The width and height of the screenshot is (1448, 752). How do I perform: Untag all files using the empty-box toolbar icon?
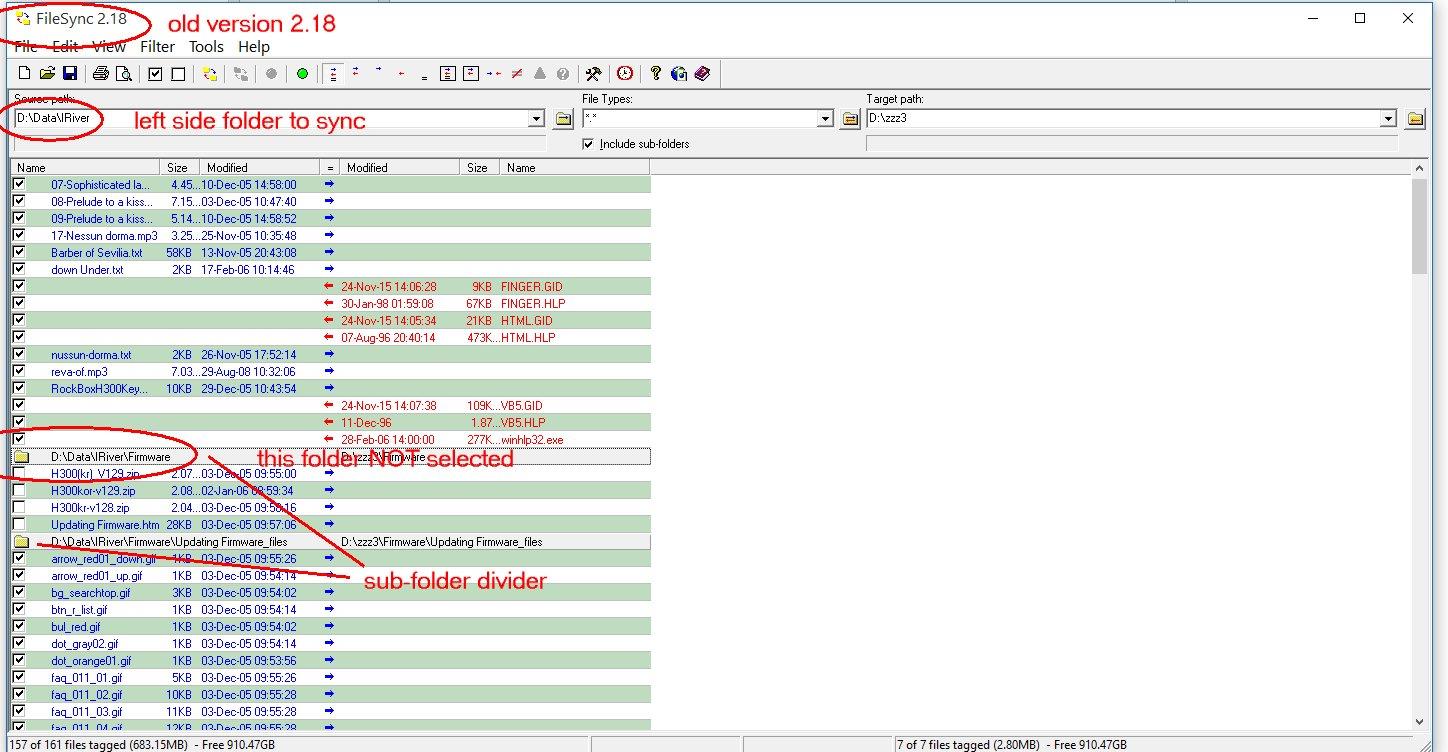178,73
